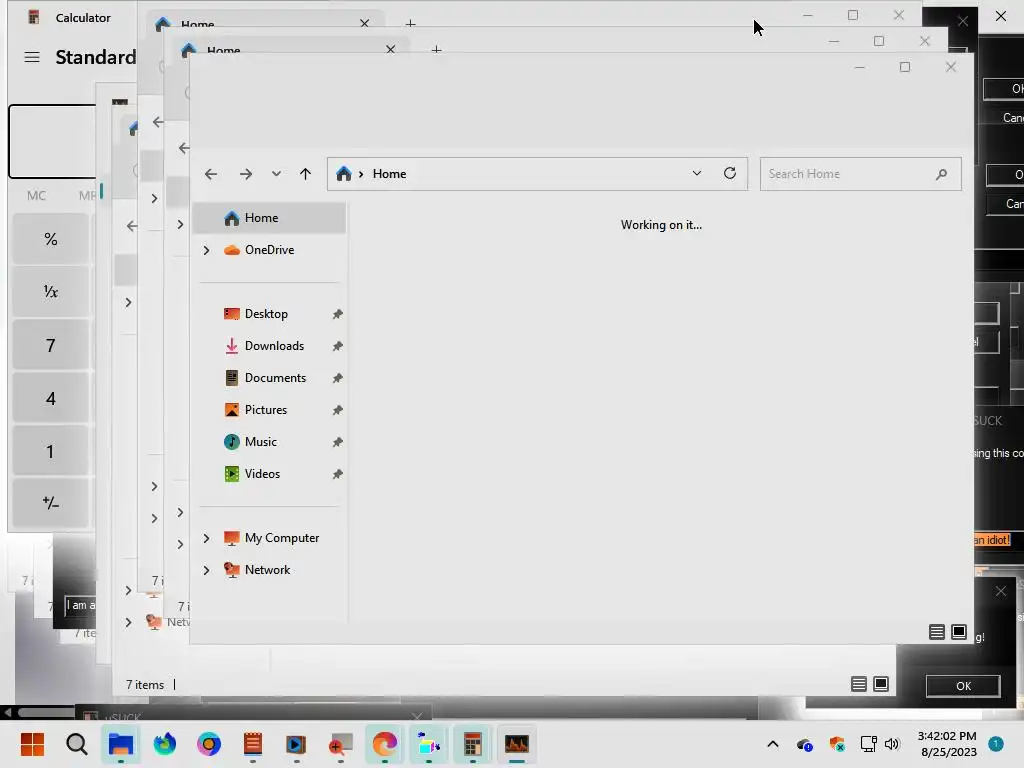Add new tab in rearmost Explorer window
Viewport: 1024px width, 768px height.
[x=410, y=24]
